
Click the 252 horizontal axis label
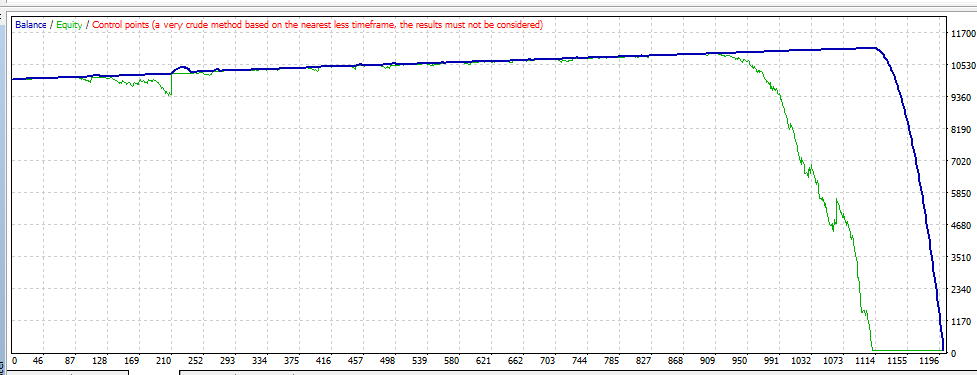195,361
